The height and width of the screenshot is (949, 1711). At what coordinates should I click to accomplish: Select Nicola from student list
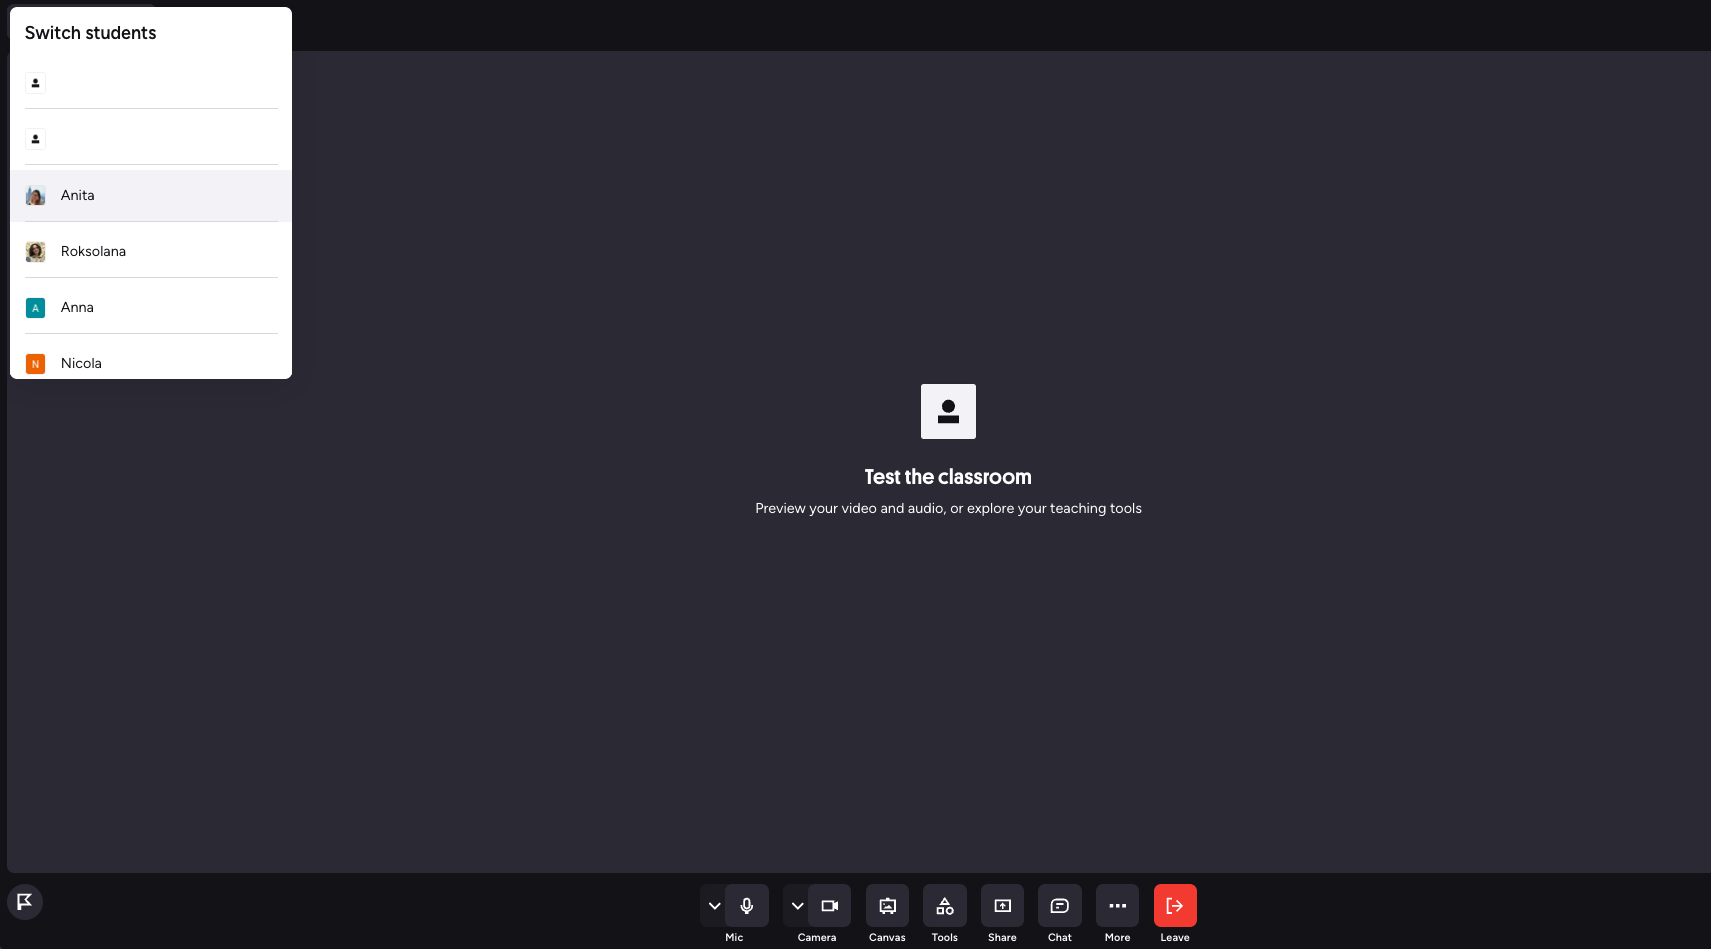point(150,363)
